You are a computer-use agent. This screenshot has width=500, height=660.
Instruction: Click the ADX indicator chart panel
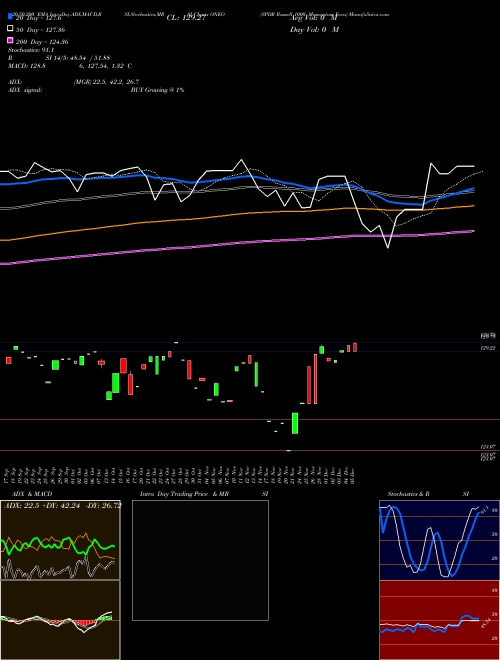[x=60, y=540]
